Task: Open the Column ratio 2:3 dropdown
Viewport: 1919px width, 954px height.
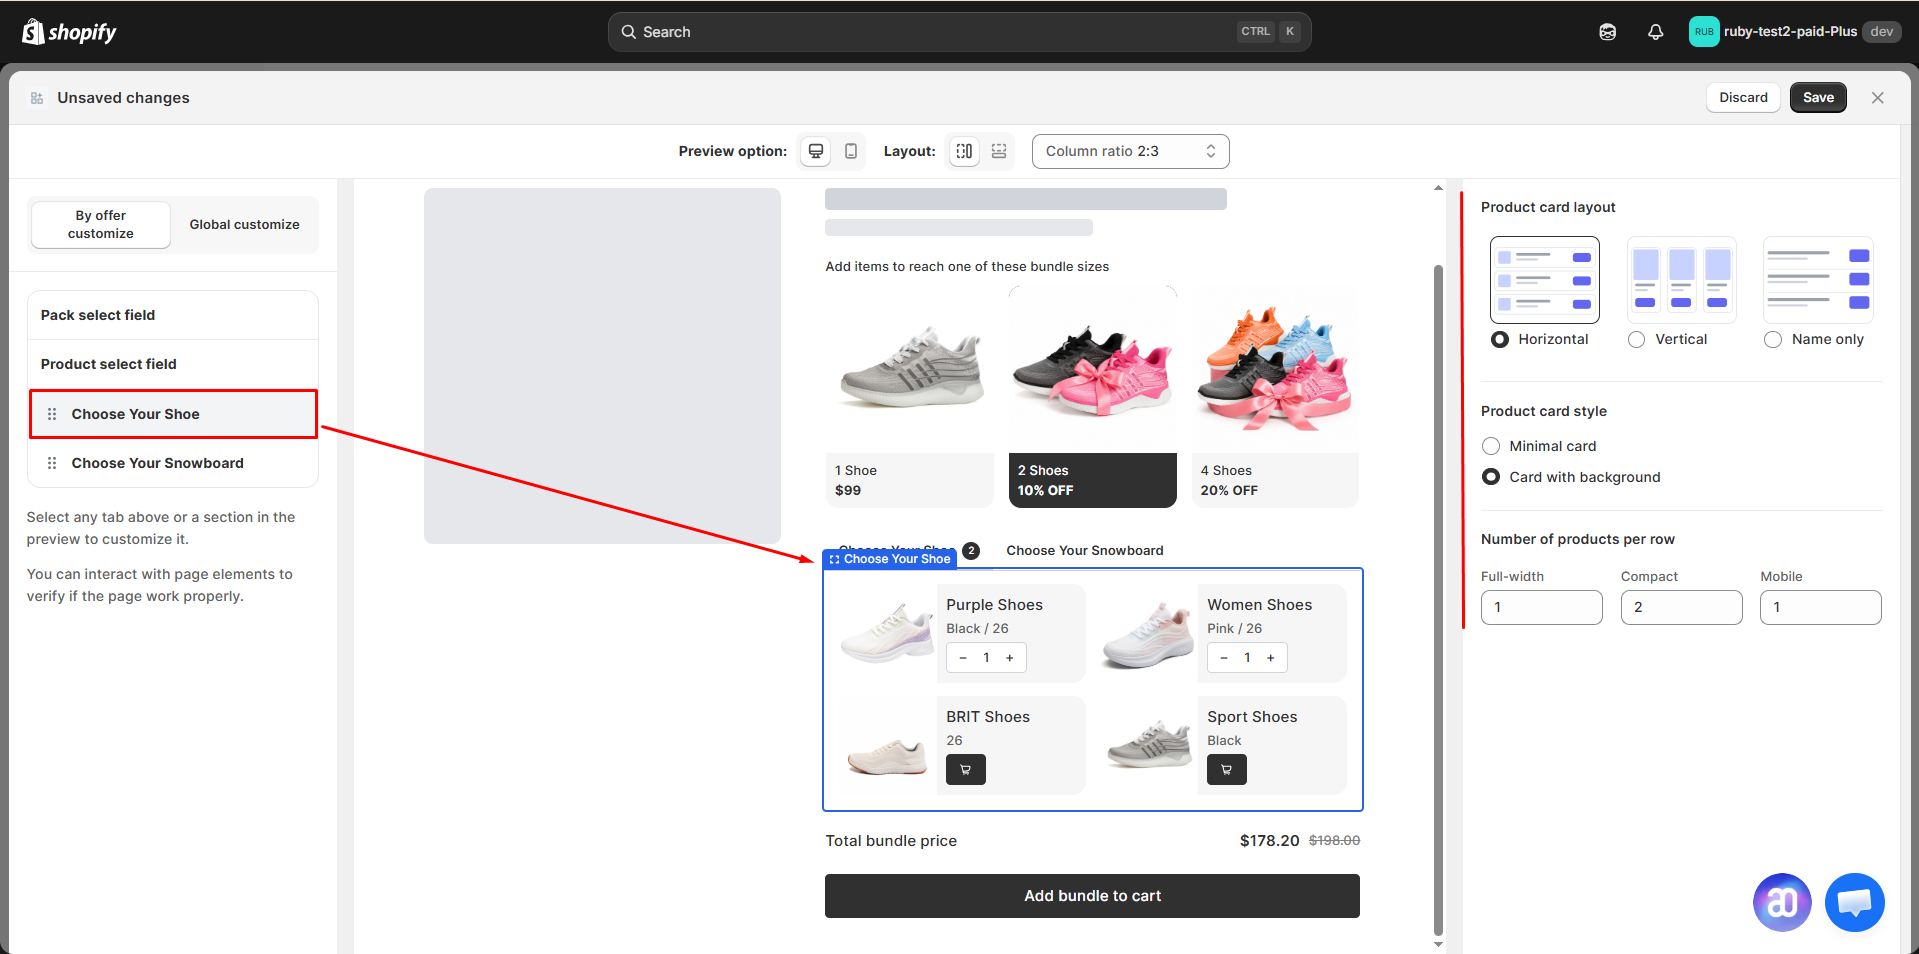Action: 1131,151
